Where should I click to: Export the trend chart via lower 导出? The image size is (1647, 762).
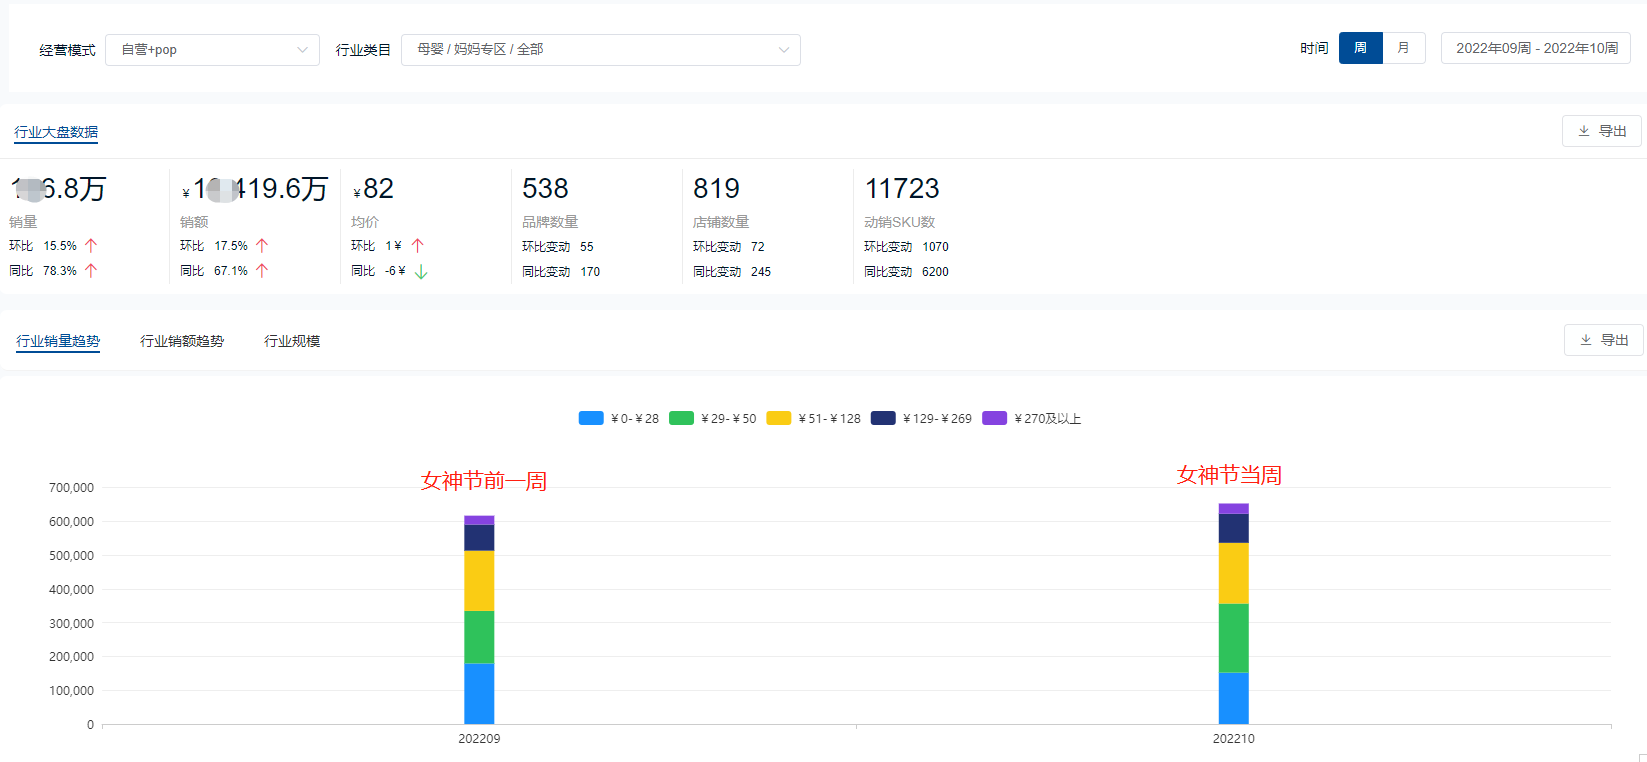pos(1604,340)
